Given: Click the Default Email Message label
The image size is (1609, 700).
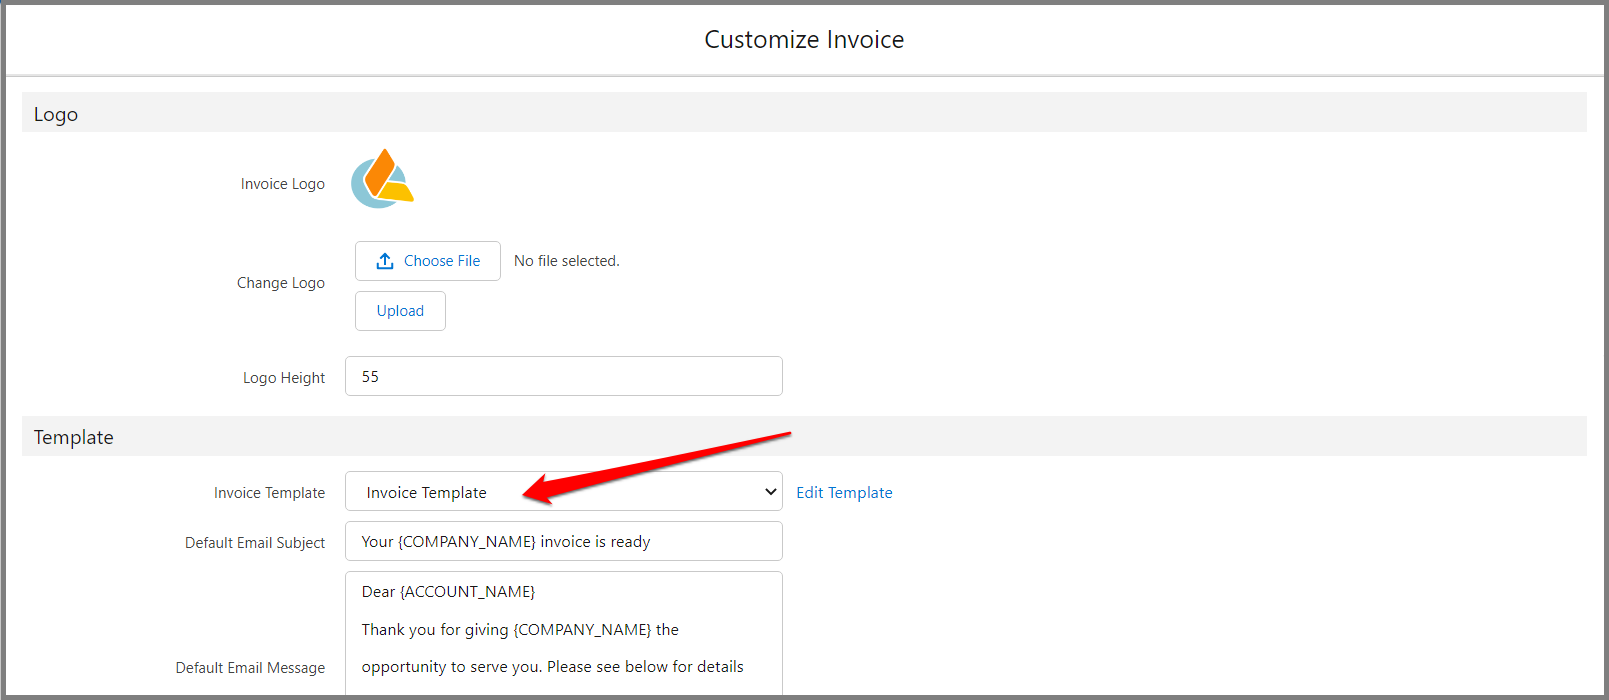Looking at the screenshot, I should 250,668.
